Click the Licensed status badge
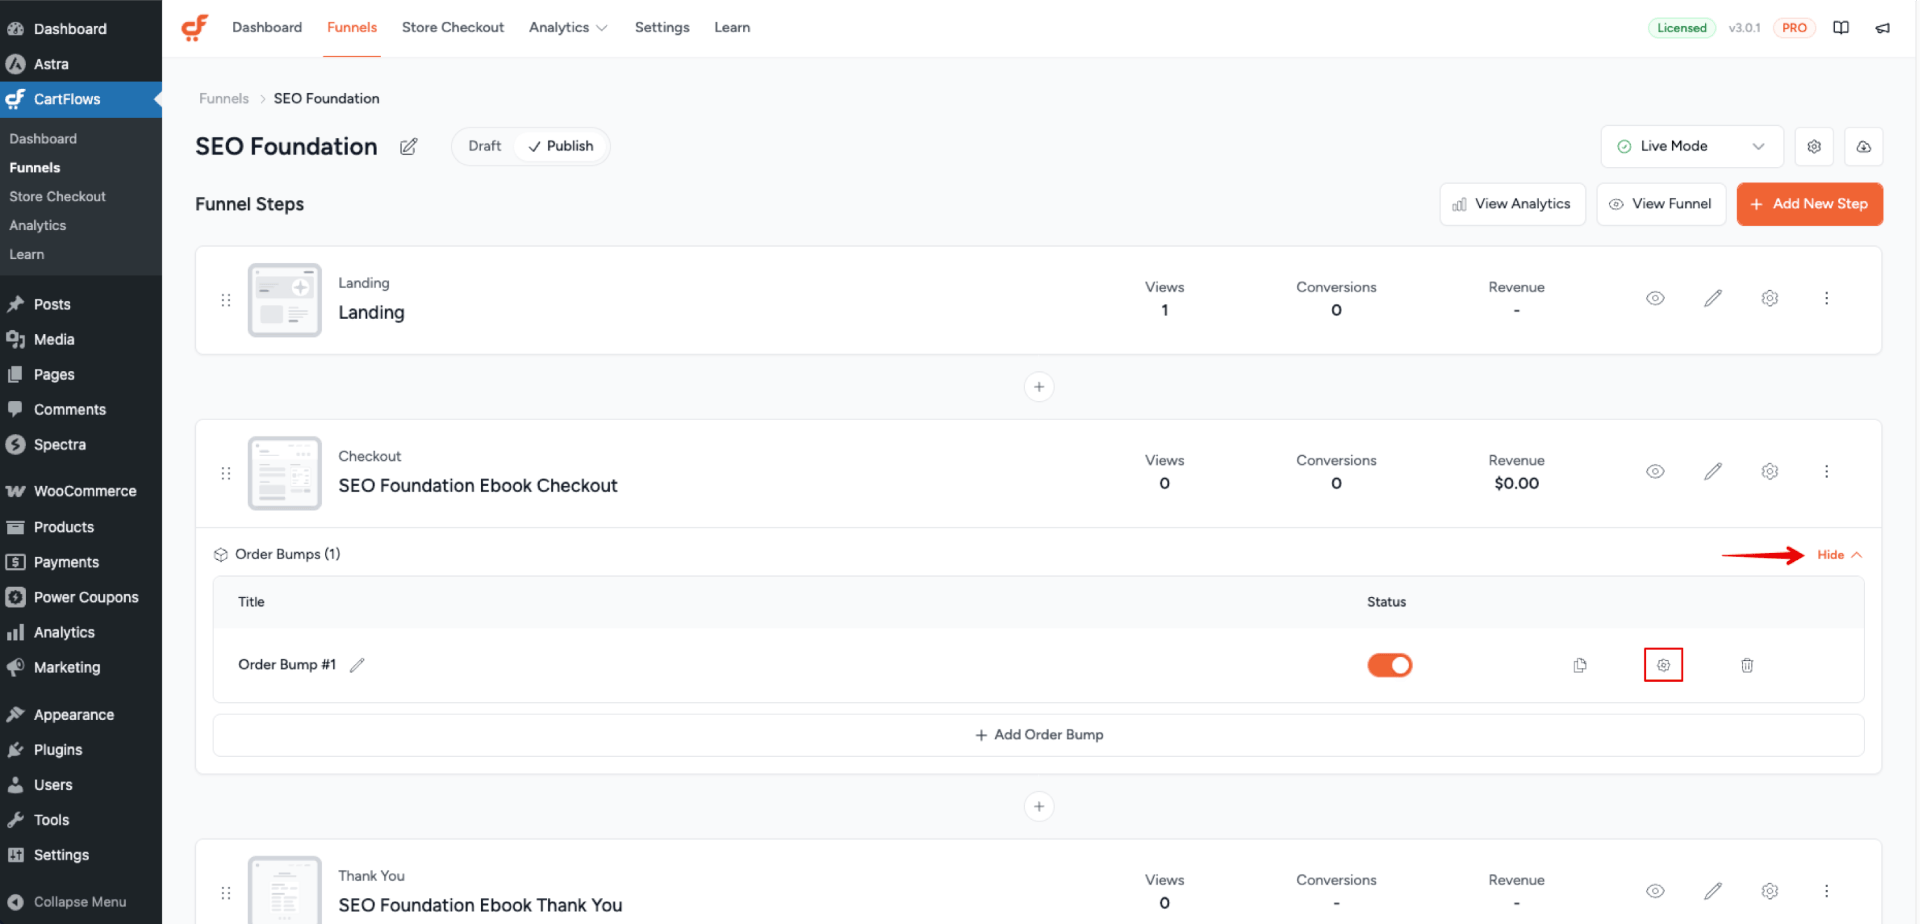The image size is (1920, 924). [x=1681, y=28]
